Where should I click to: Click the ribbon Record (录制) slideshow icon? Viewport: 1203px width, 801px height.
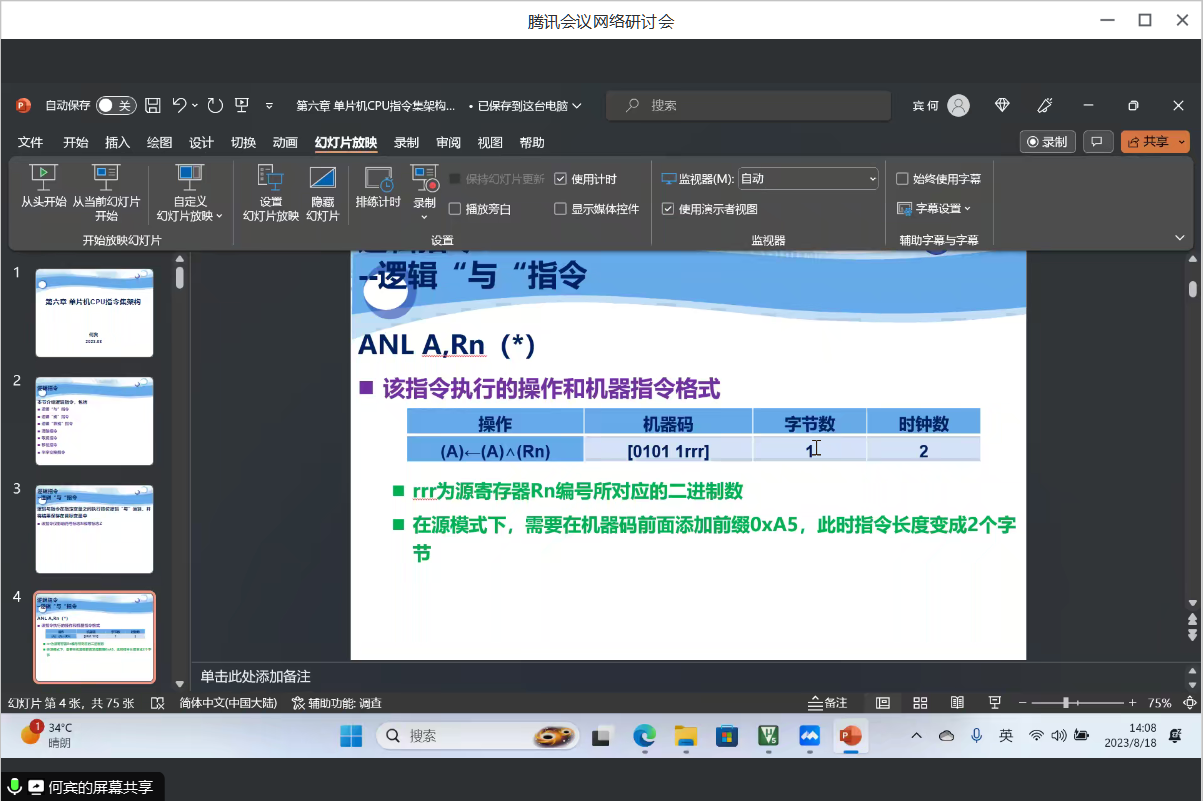pos(424,180)
